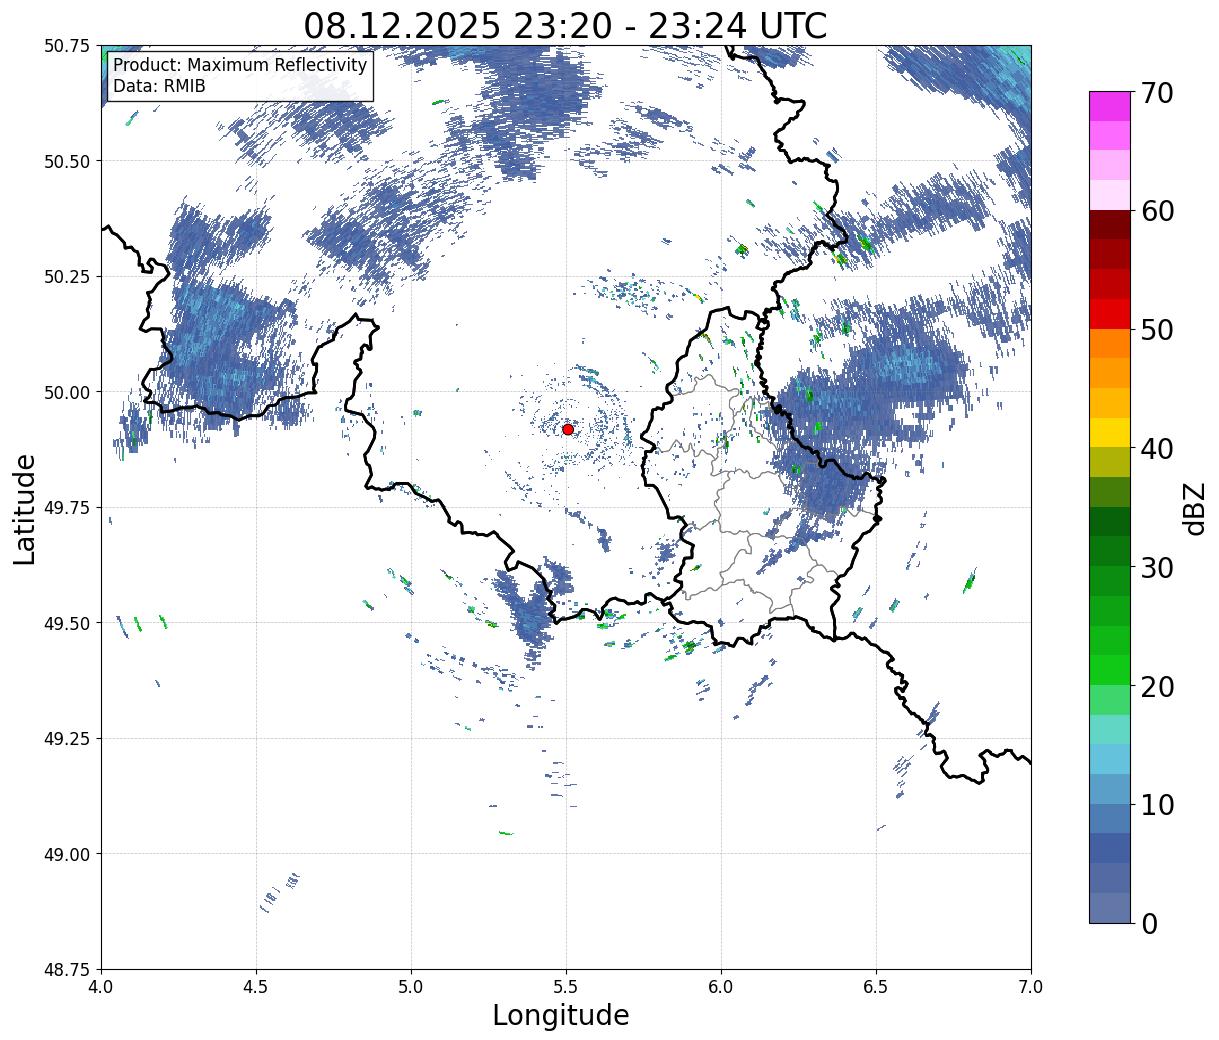Click the colorbar tick label 20
The width and height of the screenshot is (1219, 1040).
(x=1159, y=687)
